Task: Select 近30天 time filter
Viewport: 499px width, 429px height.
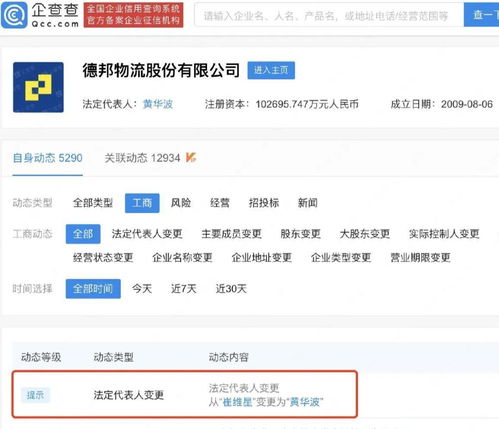Action: pyautogui.click(x=231, y=289)
